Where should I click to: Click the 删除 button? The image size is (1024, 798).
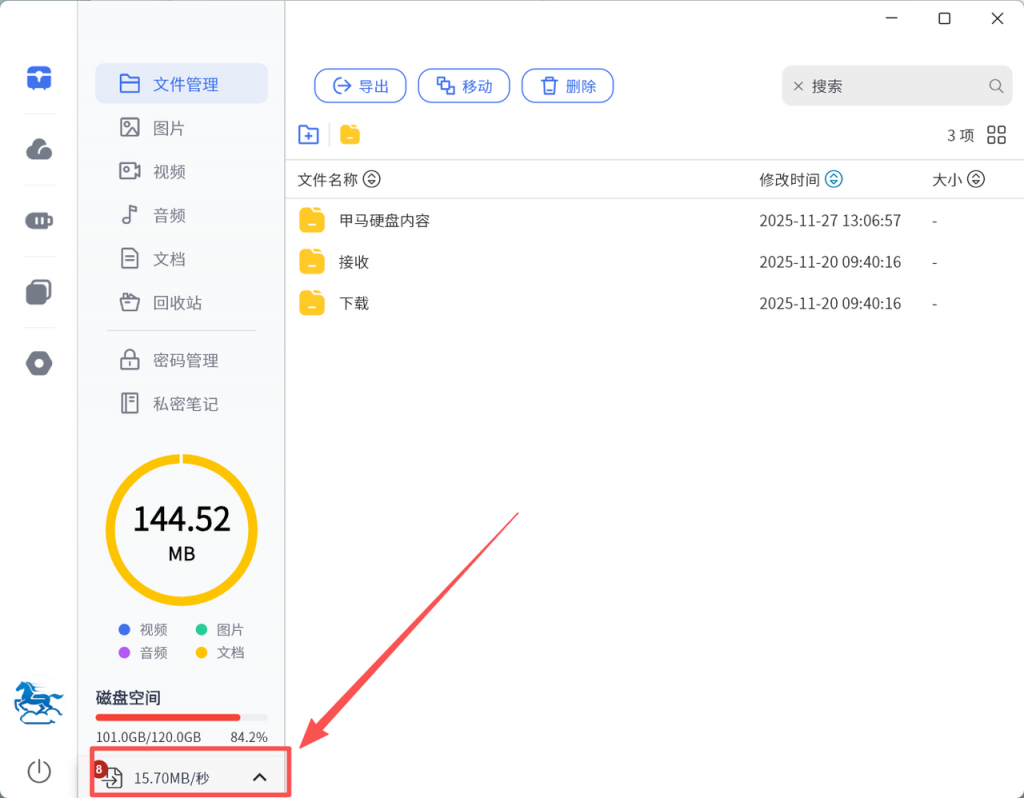pos(567,86)
